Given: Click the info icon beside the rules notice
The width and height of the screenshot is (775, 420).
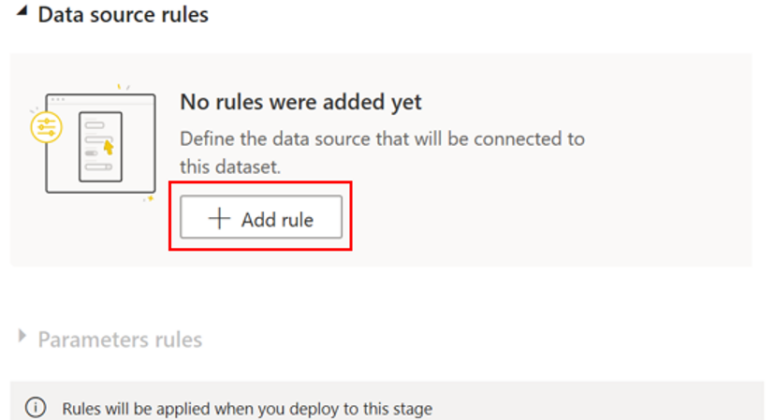Looking at the screenshot, I should 36,407.
